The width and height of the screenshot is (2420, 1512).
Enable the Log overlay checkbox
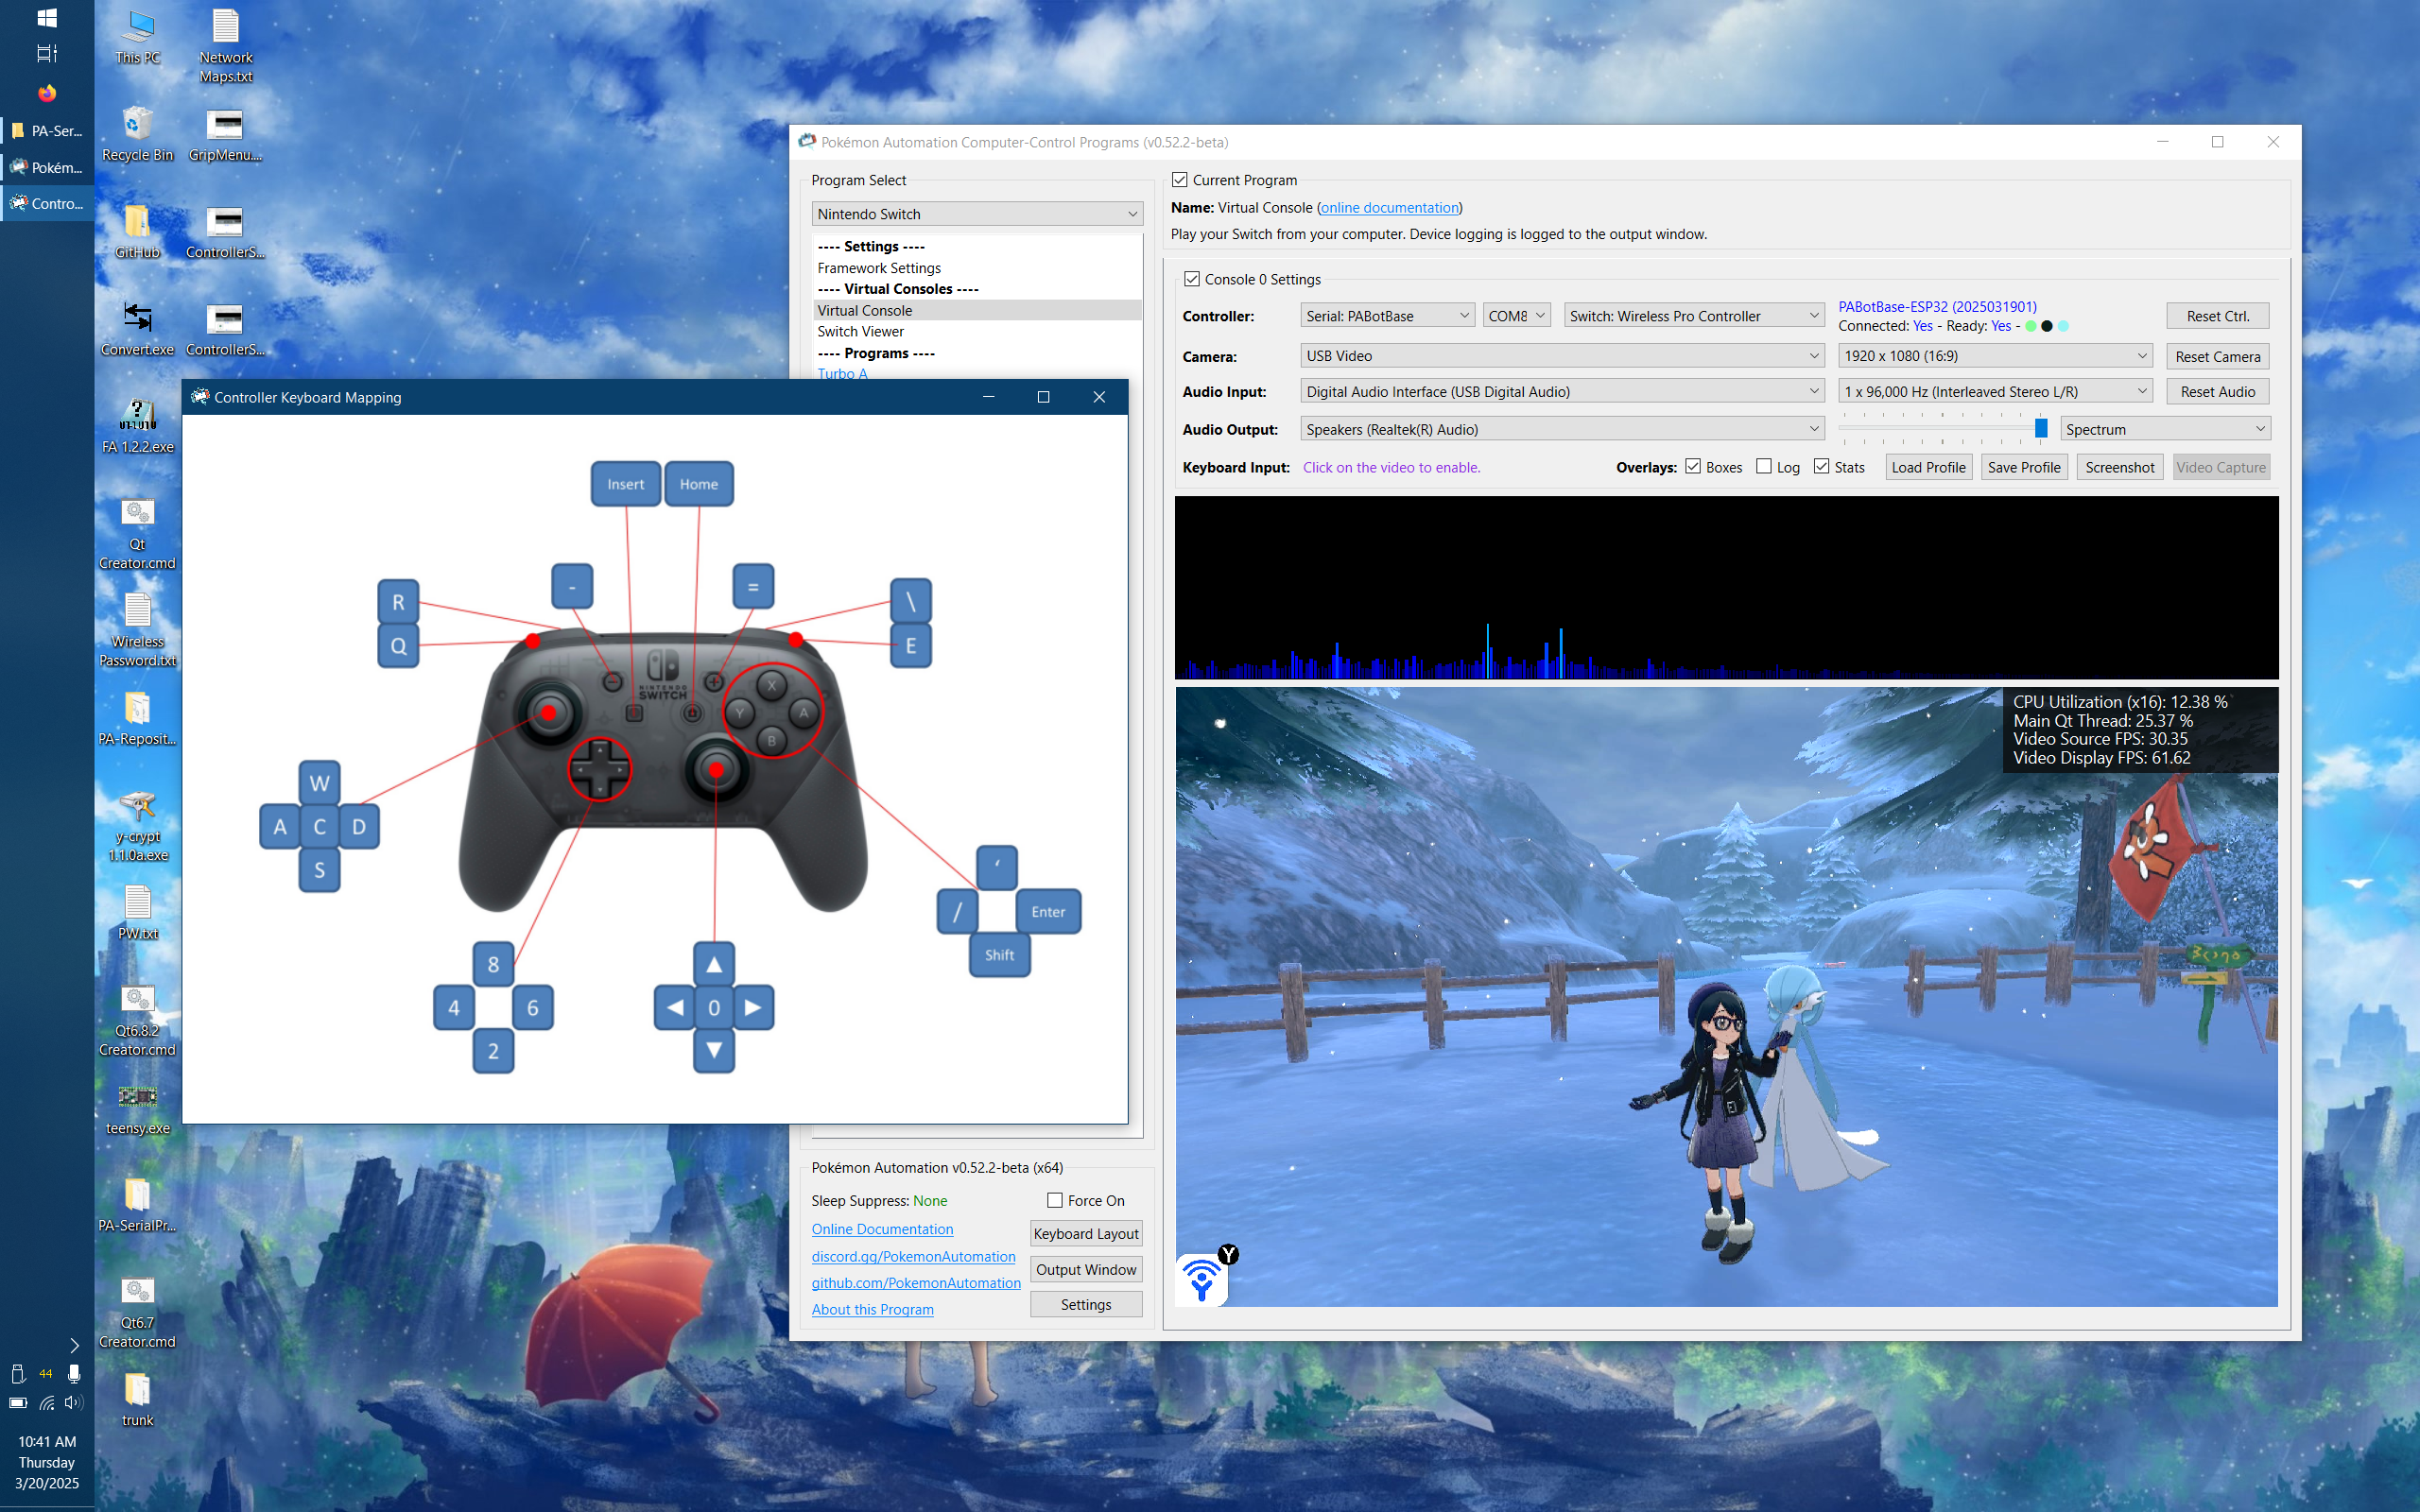1764,466
